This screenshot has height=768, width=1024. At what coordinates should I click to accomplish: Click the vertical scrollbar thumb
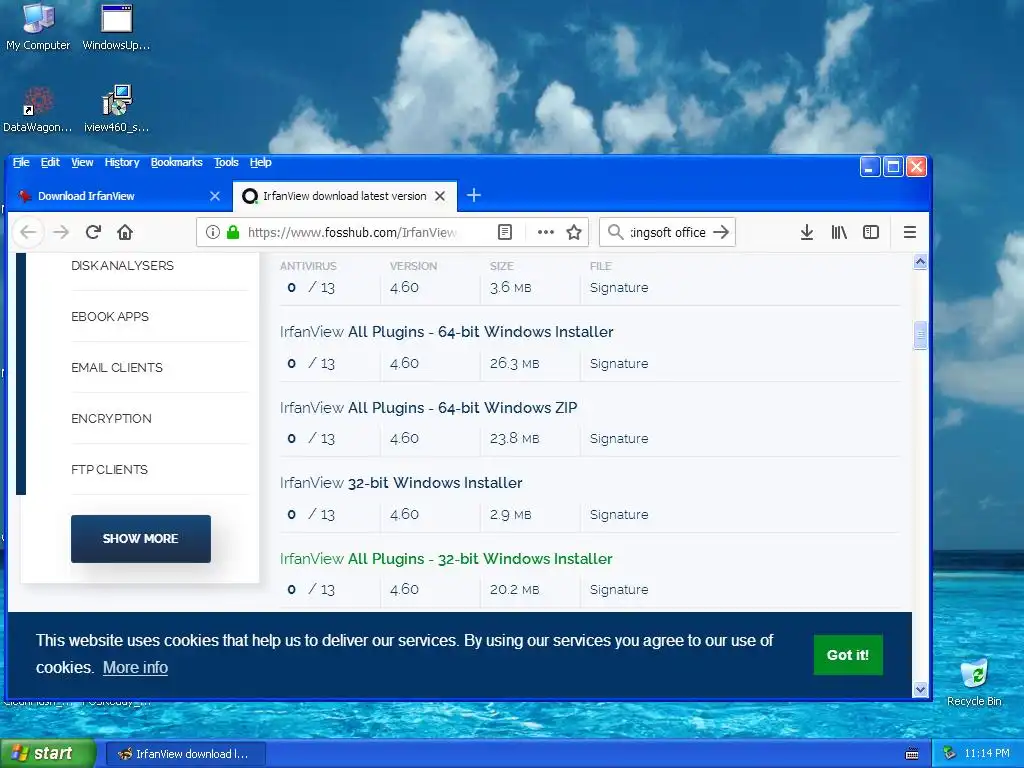920,335
